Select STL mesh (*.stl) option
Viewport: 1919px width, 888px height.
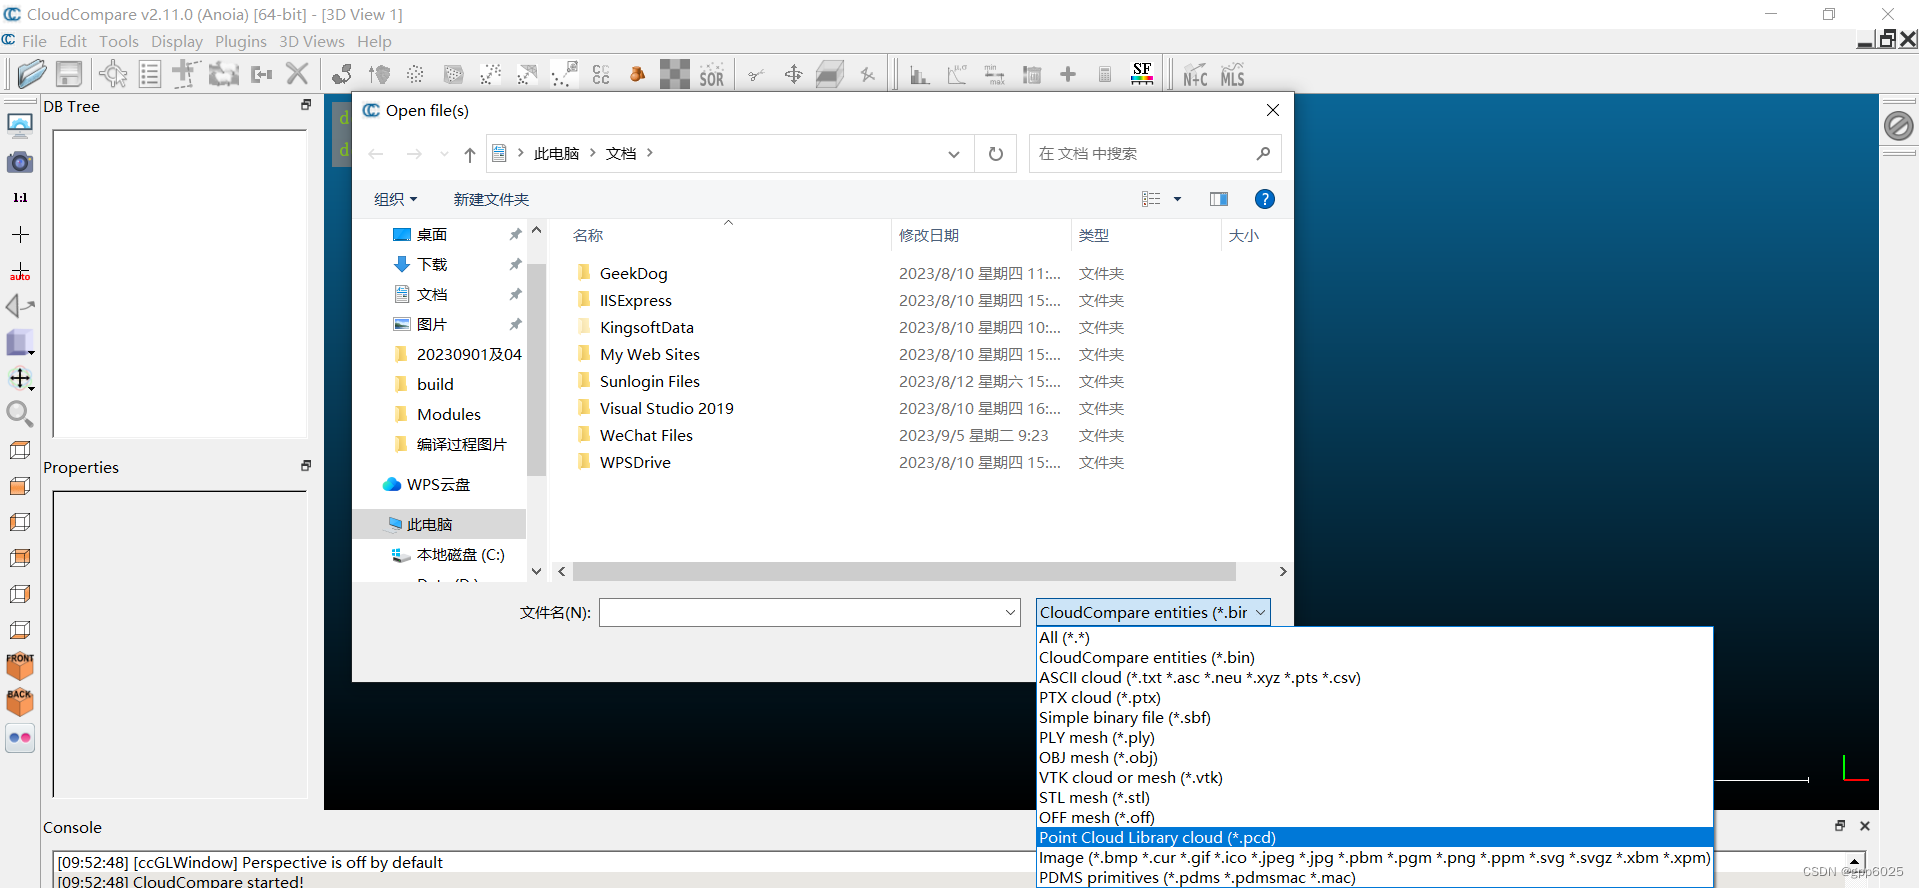click(x=1375, y=797)
